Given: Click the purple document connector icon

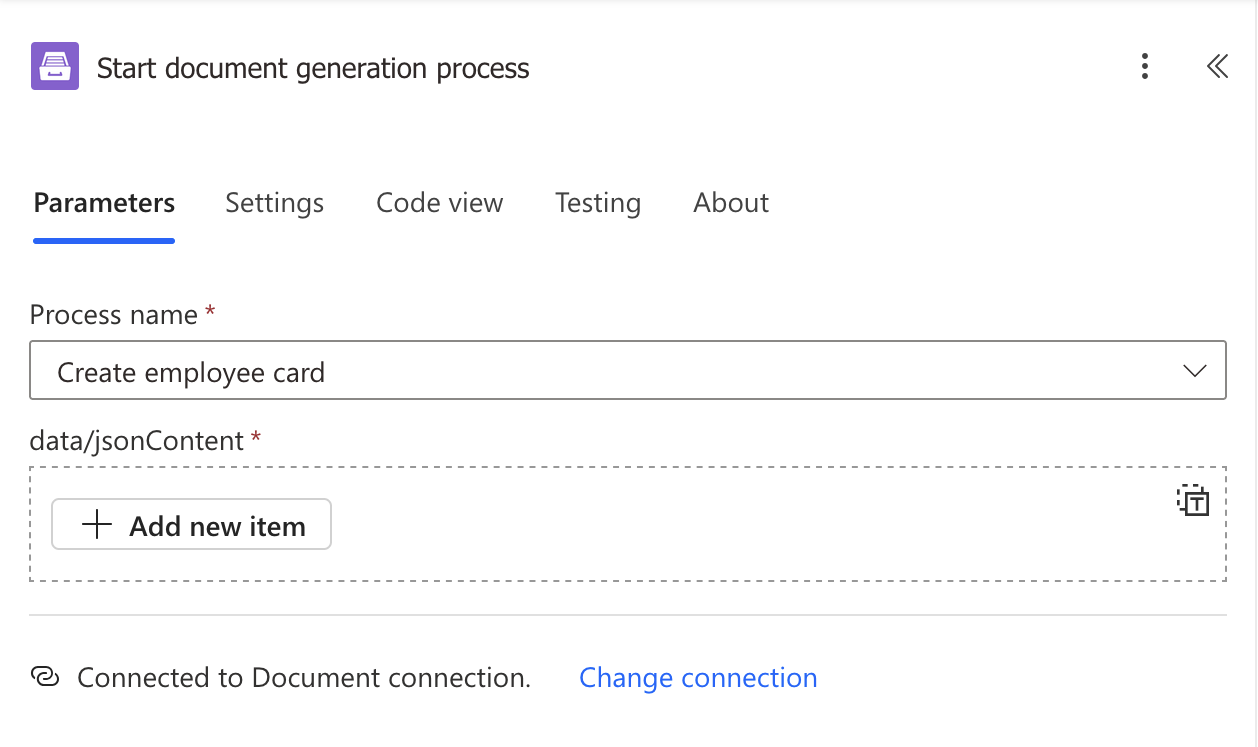Looking at the screenshot, I should pos(55,67).
